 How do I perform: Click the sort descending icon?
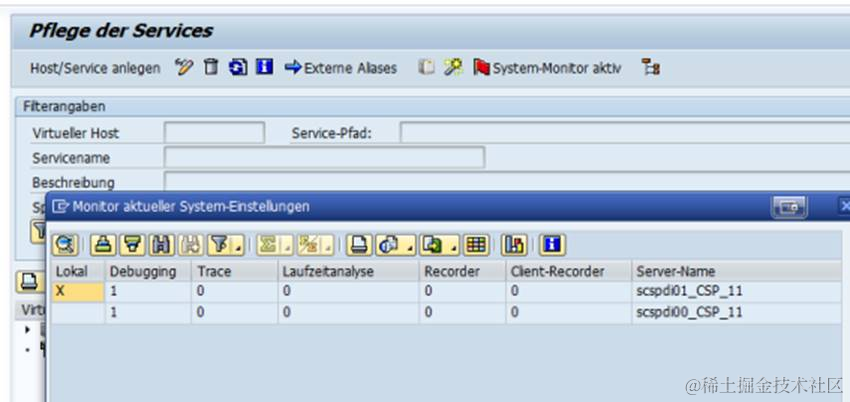[x=132, y=245]
